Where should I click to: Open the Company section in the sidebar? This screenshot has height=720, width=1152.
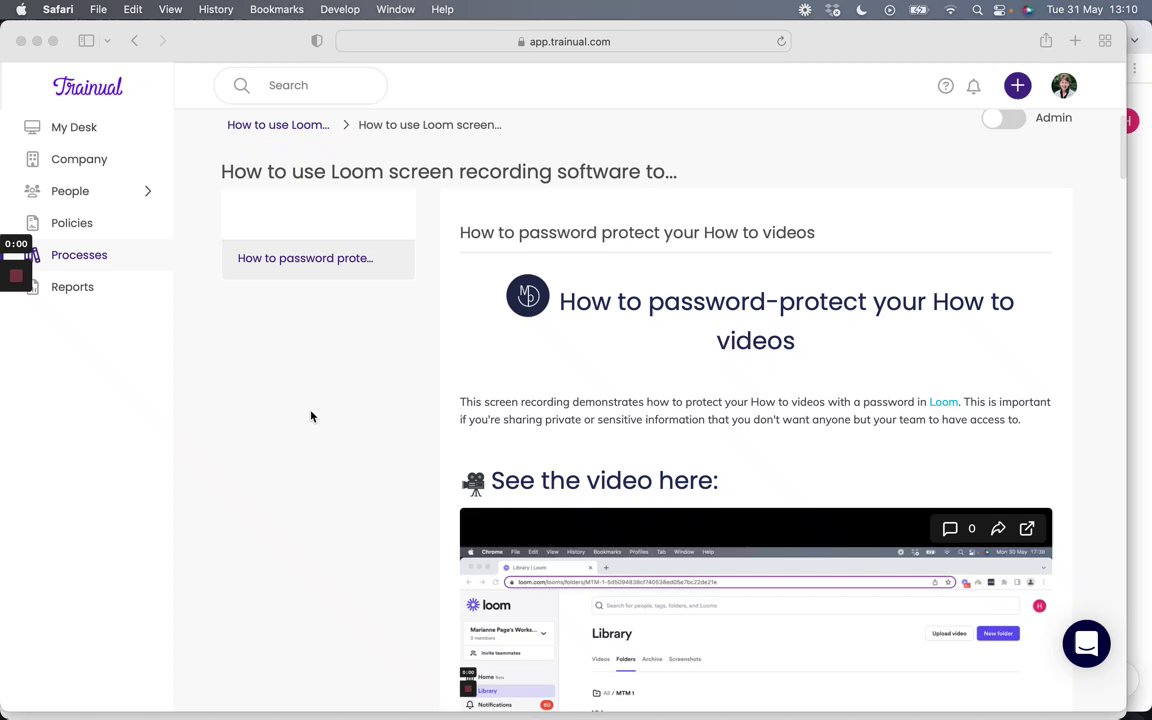[x=79, y=159]
